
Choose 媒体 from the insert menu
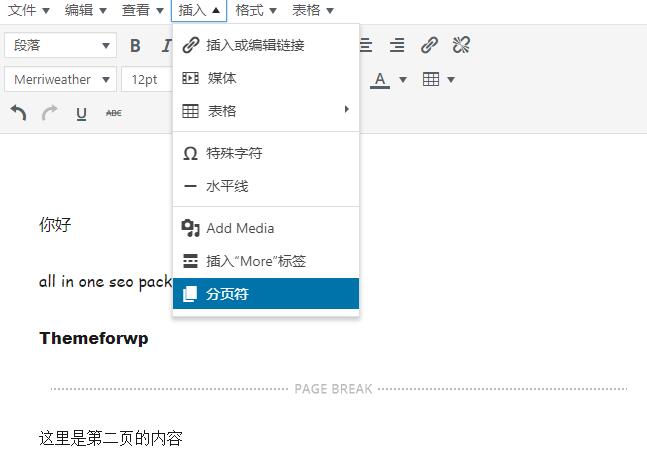(266, 78)
